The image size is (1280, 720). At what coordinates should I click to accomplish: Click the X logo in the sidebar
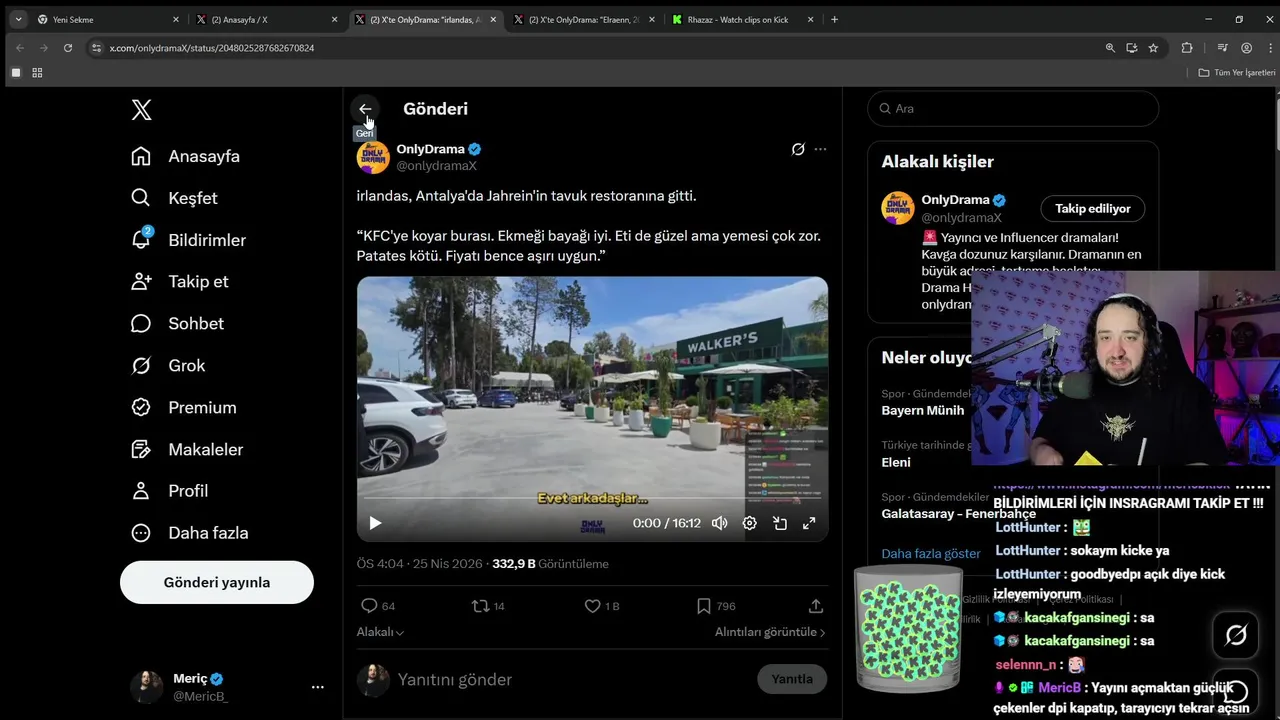pos(142,110)
